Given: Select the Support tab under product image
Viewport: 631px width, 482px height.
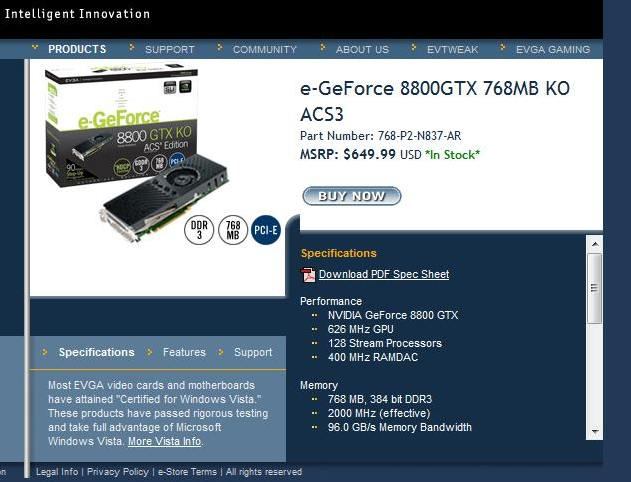Looking at the screenshot, I should point(253,352).
